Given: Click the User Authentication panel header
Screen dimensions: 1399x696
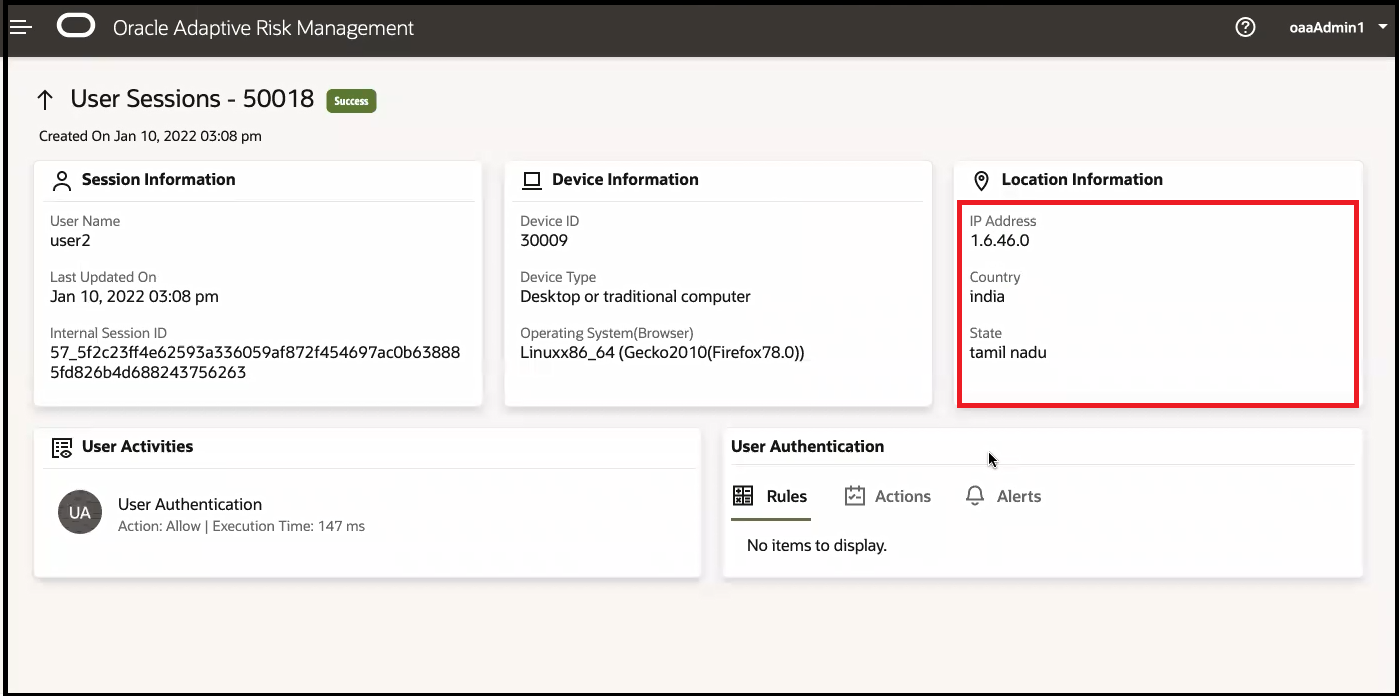Looking at the screenshot, I should coord(807,447).
